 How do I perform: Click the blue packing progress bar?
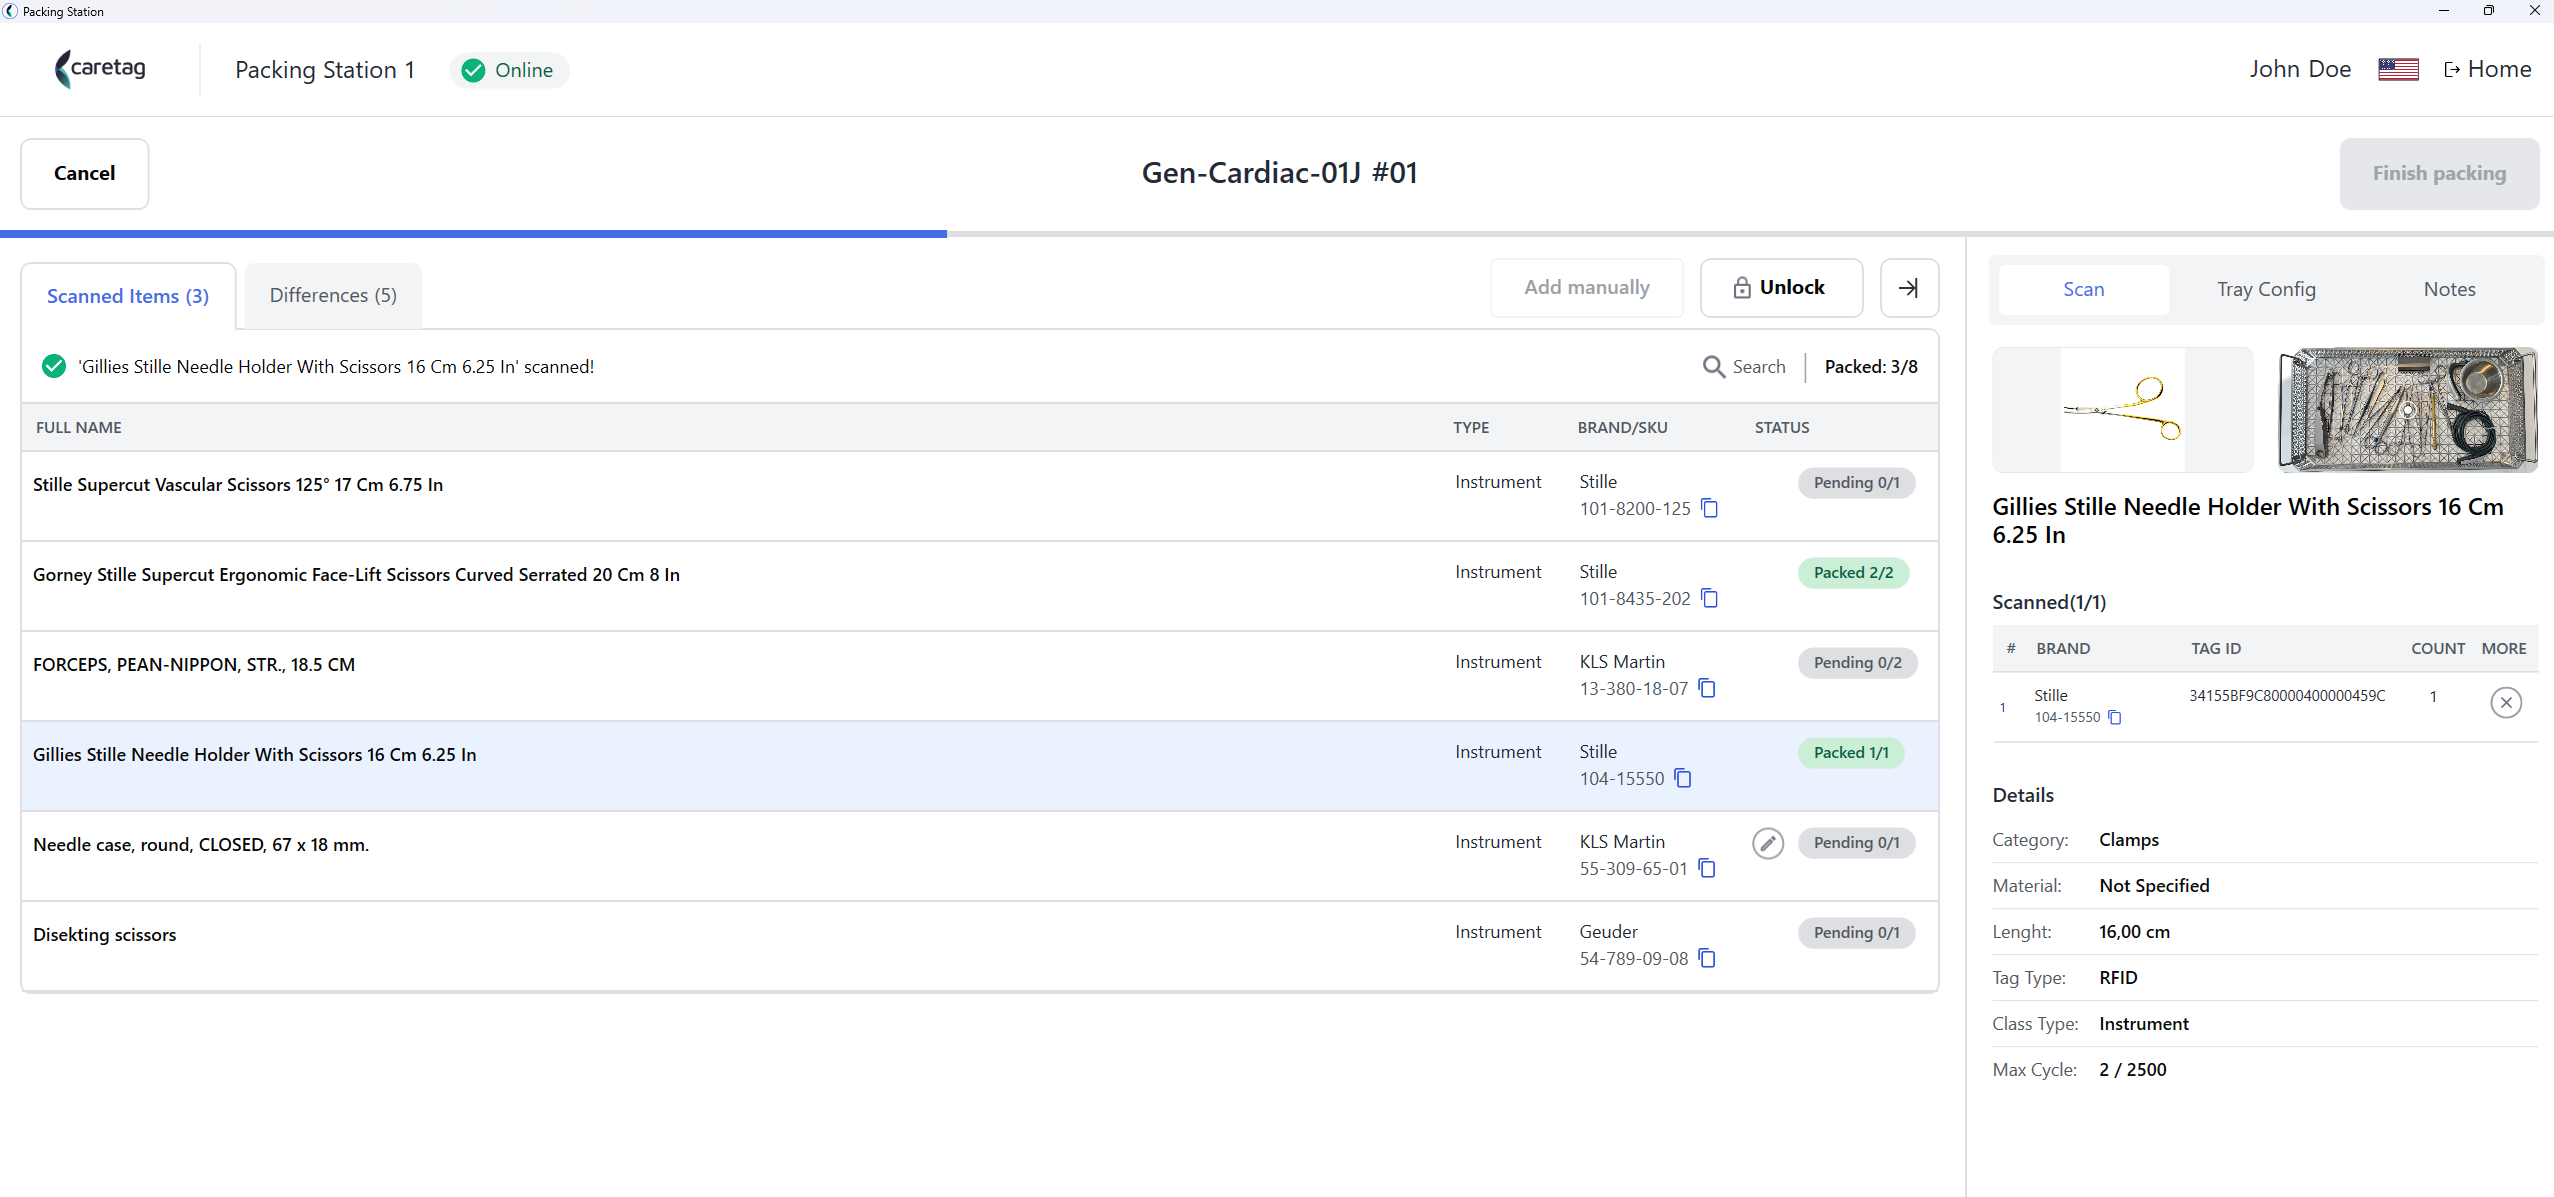click(x=473, y=234)
